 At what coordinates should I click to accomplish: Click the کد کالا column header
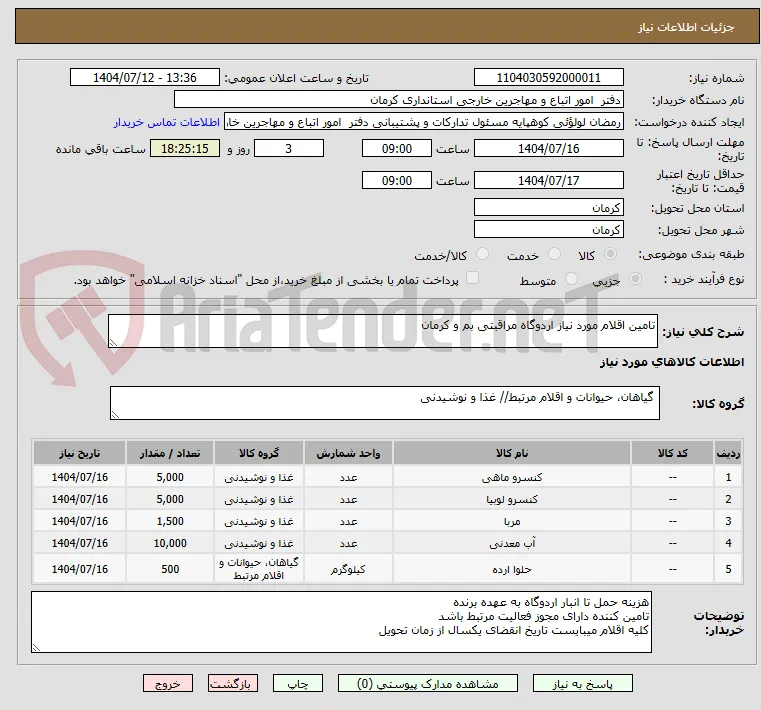(672, 453)
